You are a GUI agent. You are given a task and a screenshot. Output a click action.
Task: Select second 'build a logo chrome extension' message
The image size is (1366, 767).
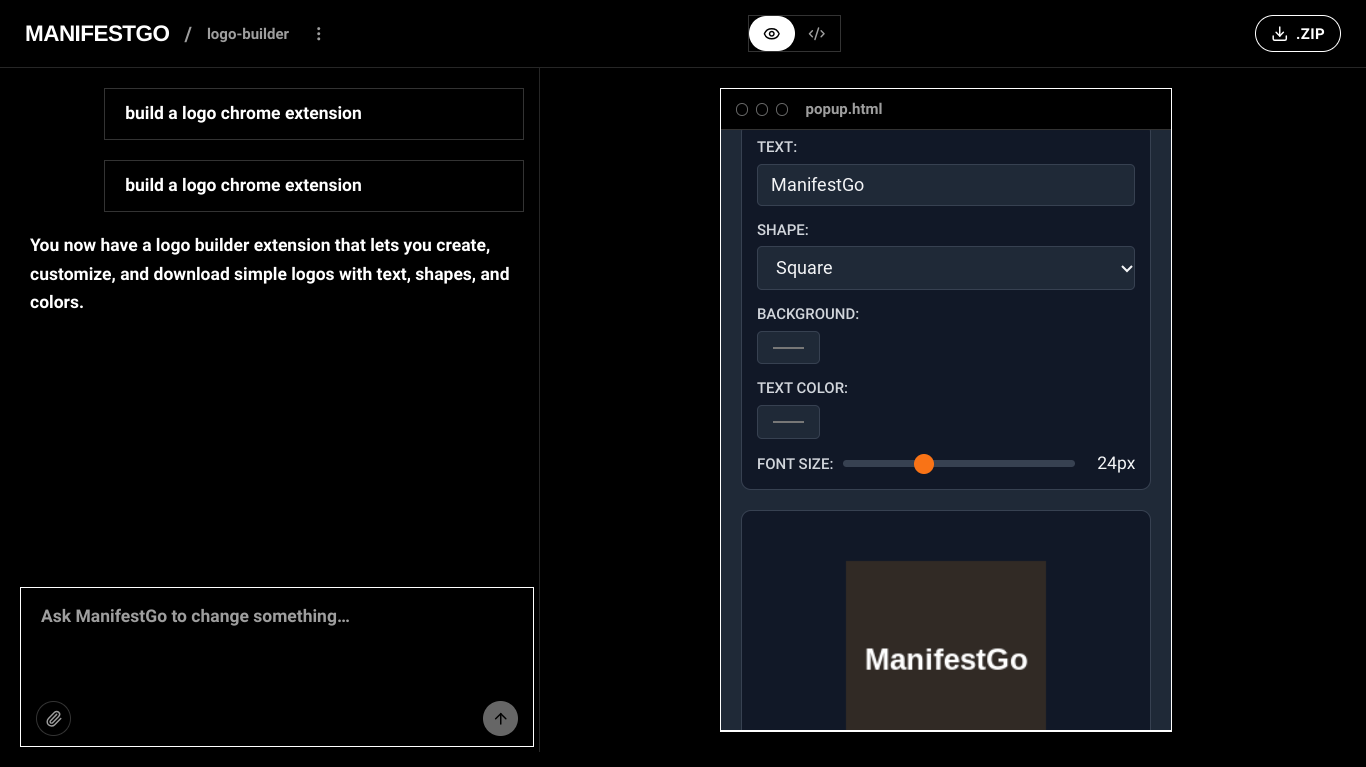click(314, 186)
